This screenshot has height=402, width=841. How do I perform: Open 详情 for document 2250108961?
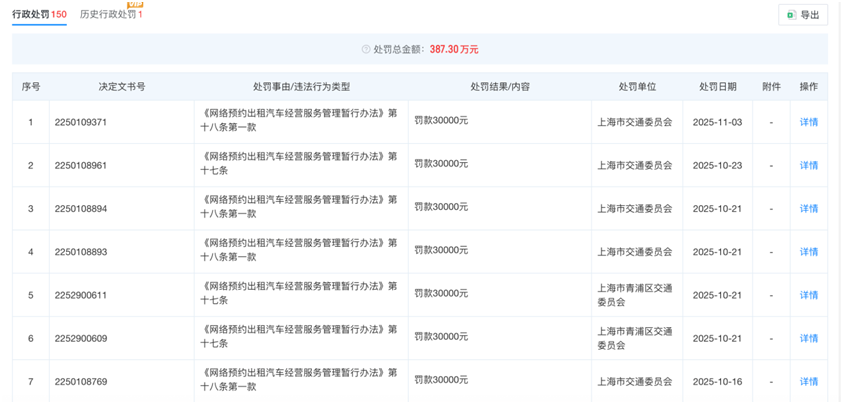[x=809, y=165]
